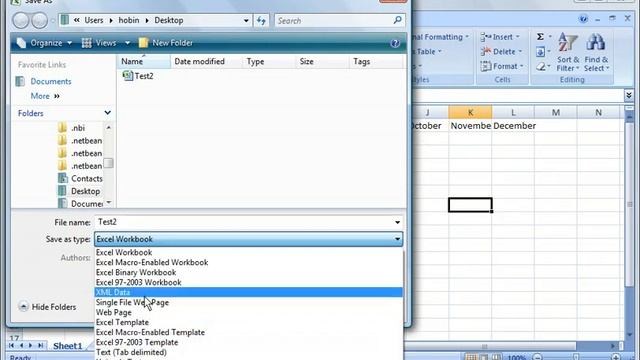Click in the Search box of the dialog
The image size is (640, 360).
(334, 20)
